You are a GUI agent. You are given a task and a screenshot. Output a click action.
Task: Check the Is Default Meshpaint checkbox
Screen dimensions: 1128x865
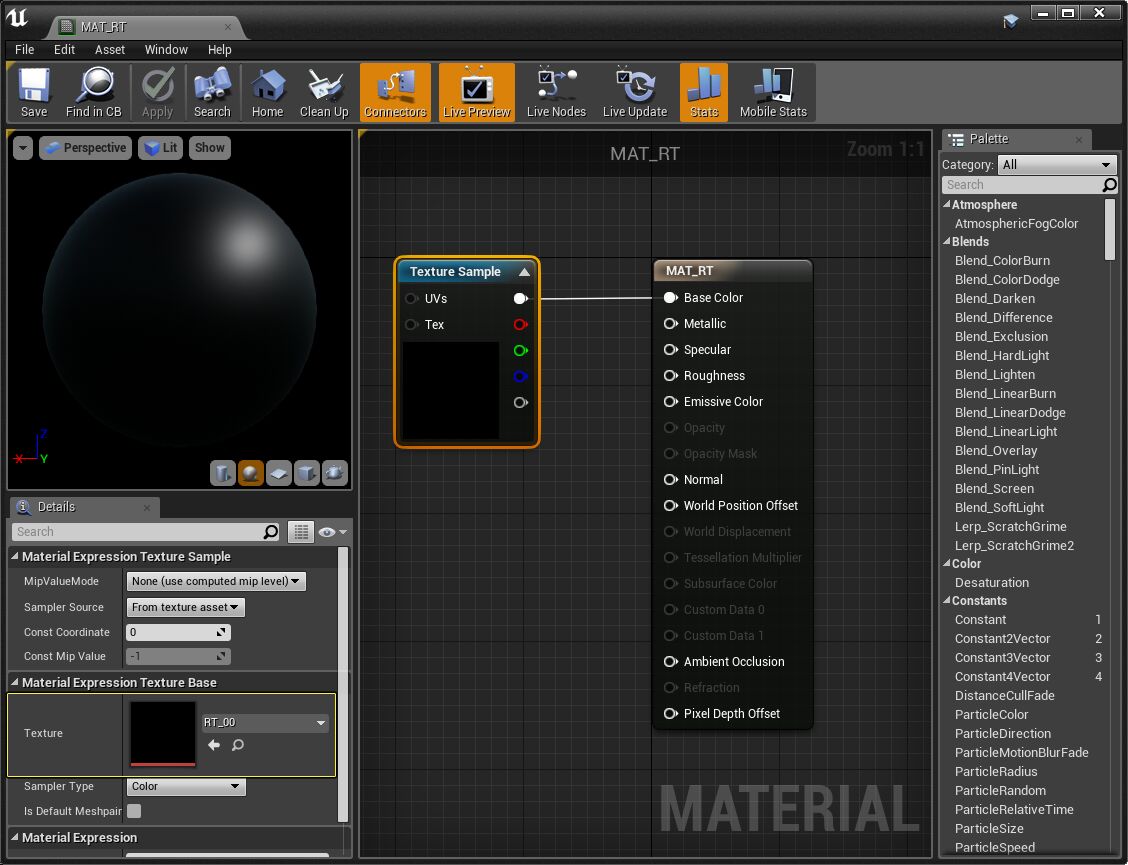point(134,811)
